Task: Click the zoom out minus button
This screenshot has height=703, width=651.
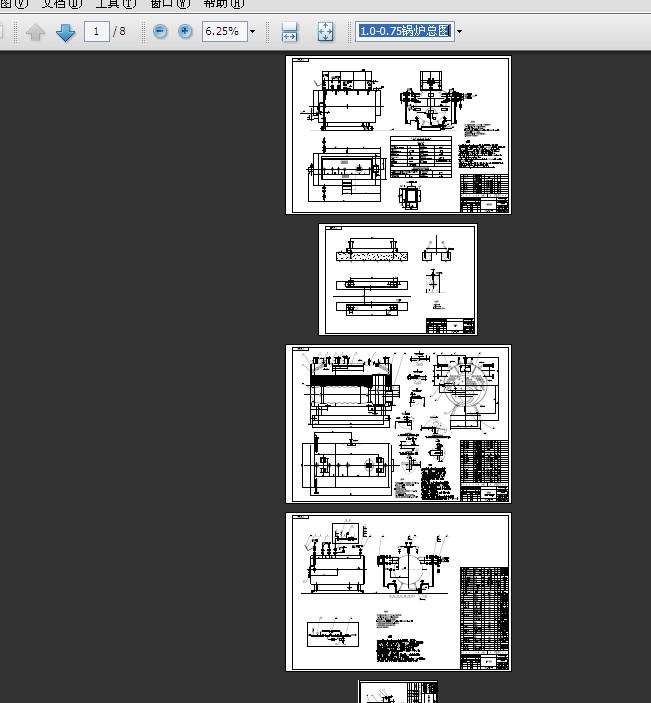Action: 160,32
